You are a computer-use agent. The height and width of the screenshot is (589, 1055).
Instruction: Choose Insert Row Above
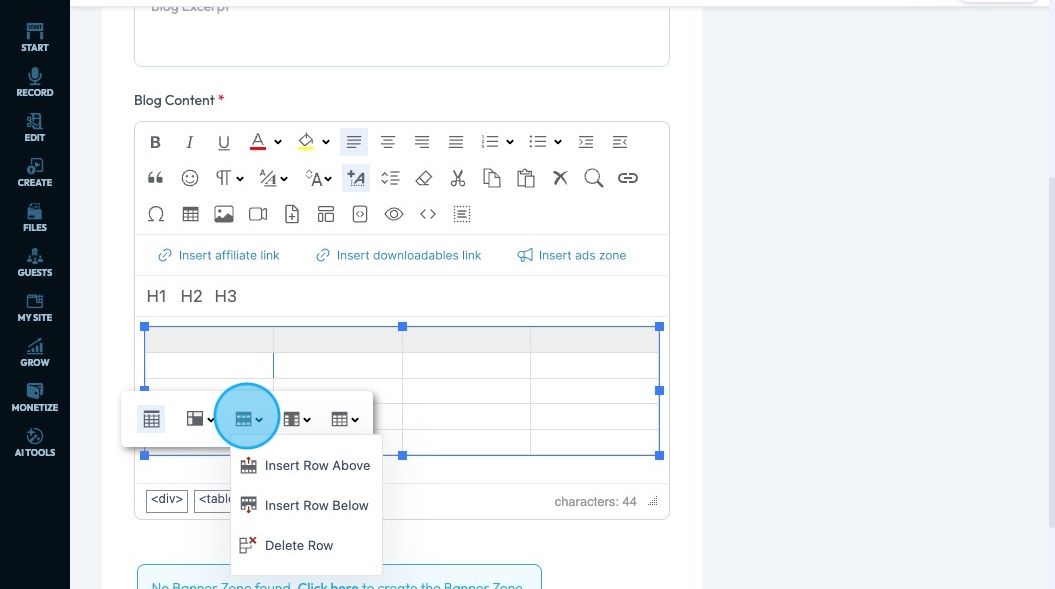[306, 465]
